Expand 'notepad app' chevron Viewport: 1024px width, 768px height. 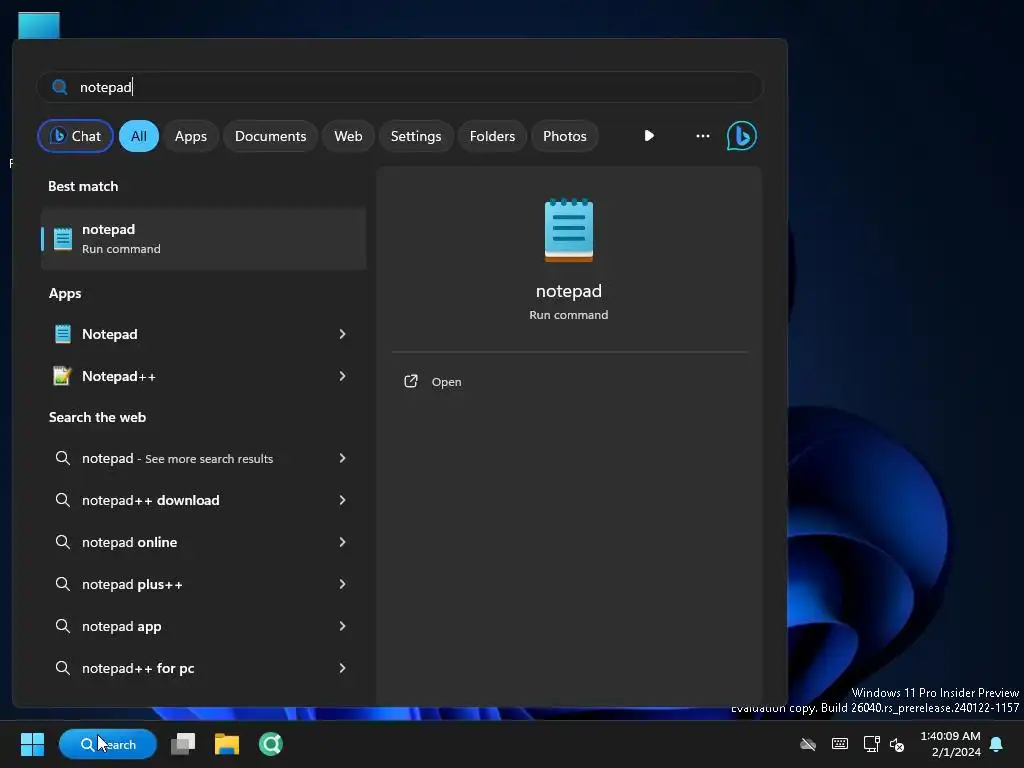tap(342, 626)
